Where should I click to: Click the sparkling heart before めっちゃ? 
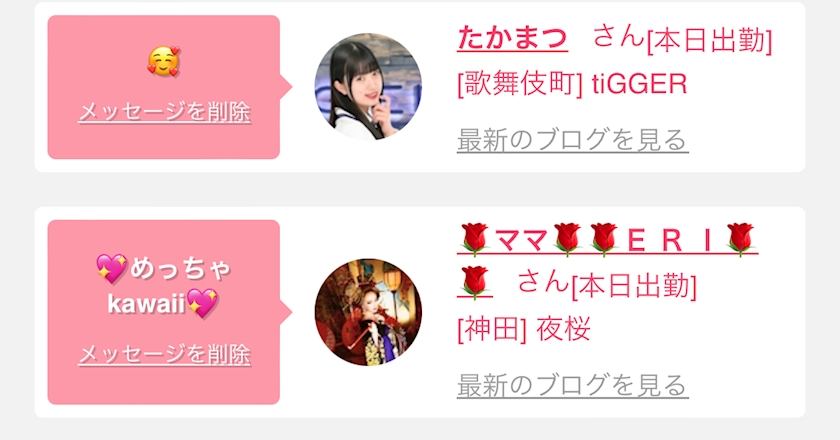point(111,269)
